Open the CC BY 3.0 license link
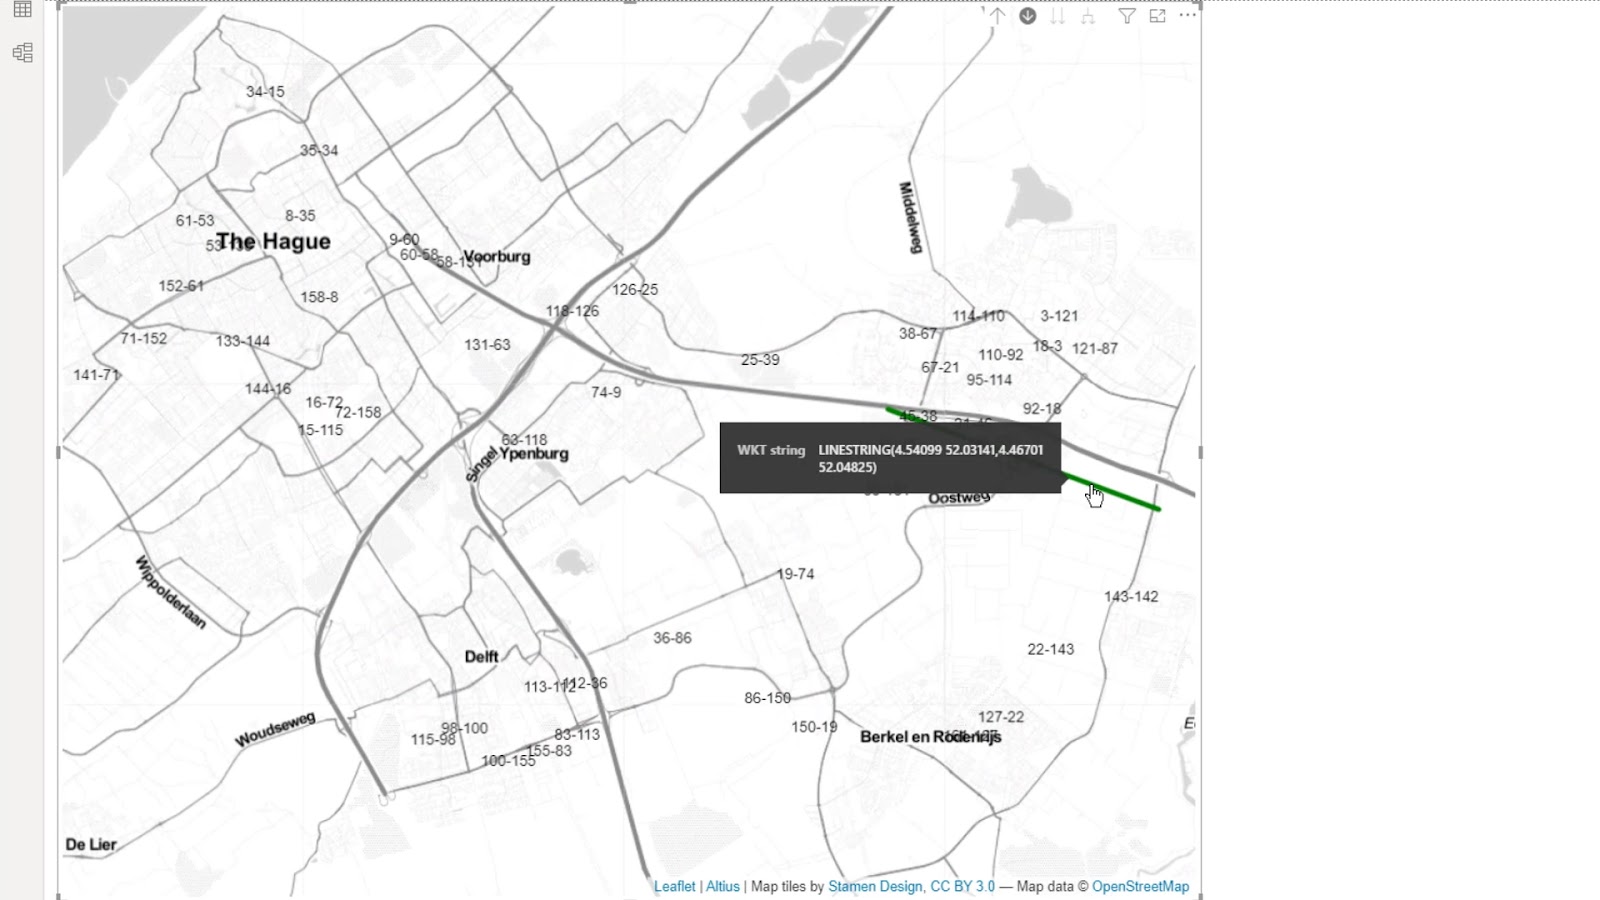 tap(962, 886)
